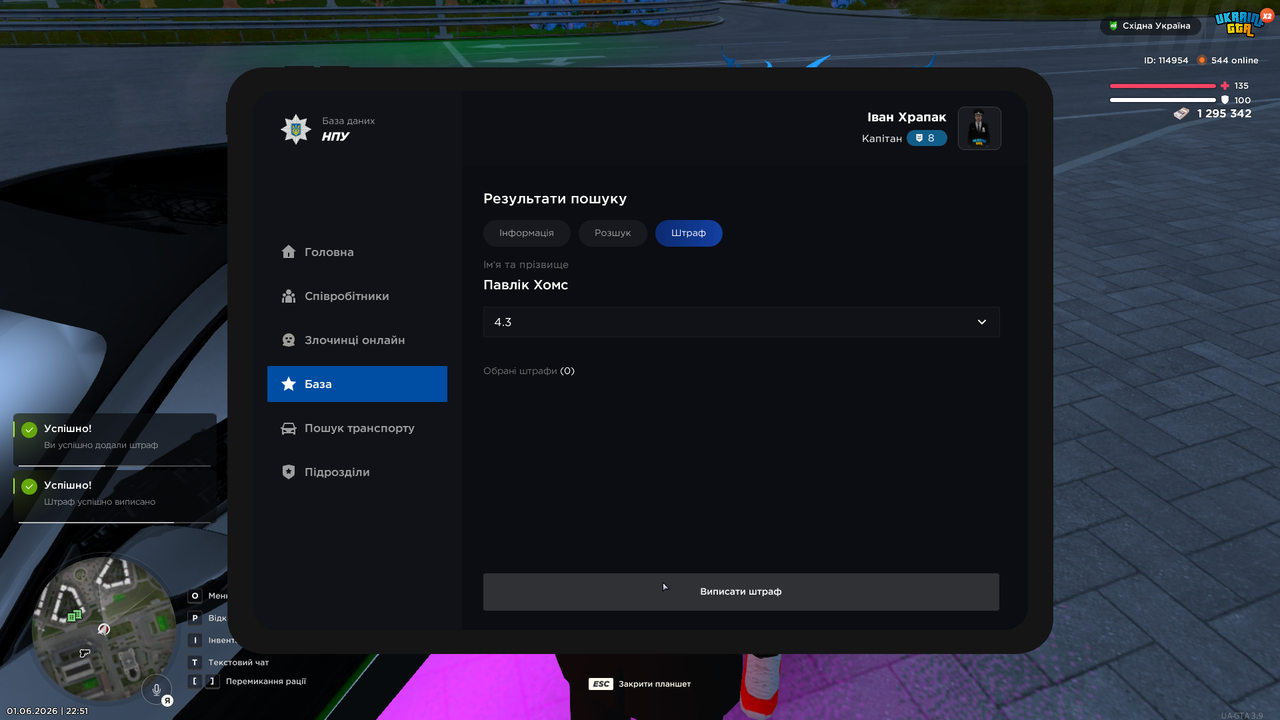
Task: Click the T key hint for Текстовий чат
Action: (x=196, y=662)
